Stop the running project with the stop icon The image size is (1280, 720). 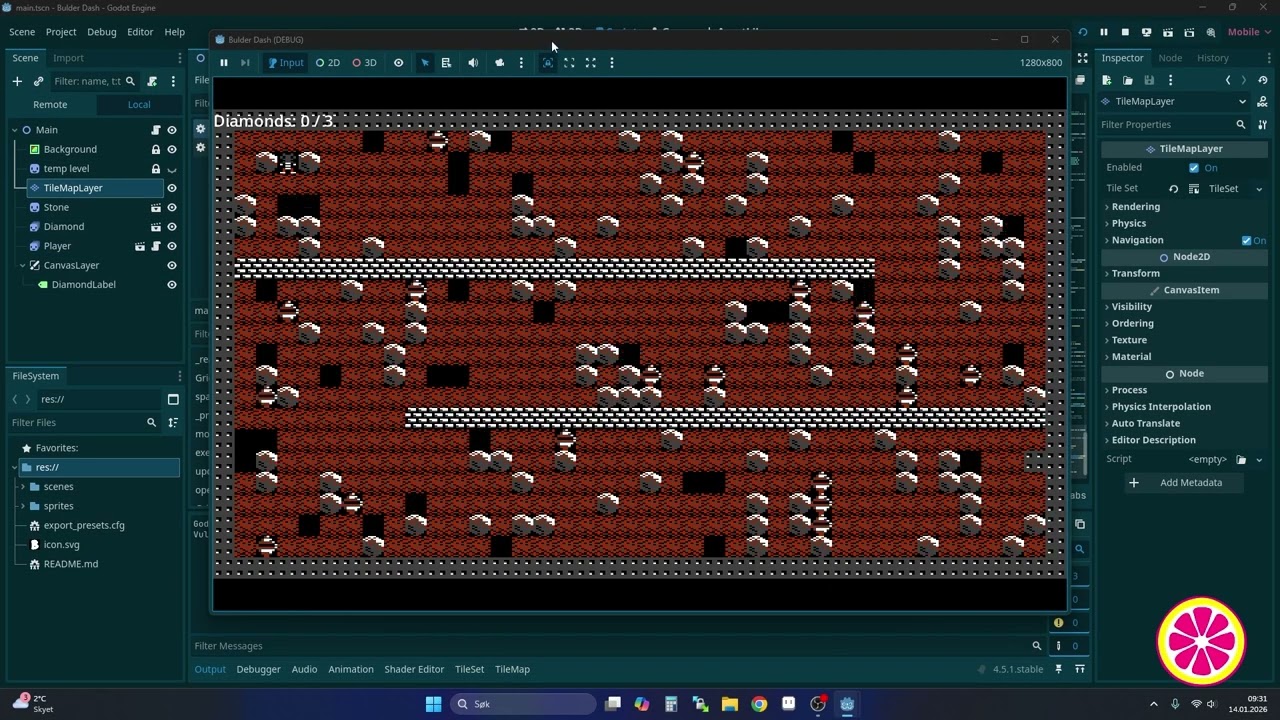pos(1125,32)
